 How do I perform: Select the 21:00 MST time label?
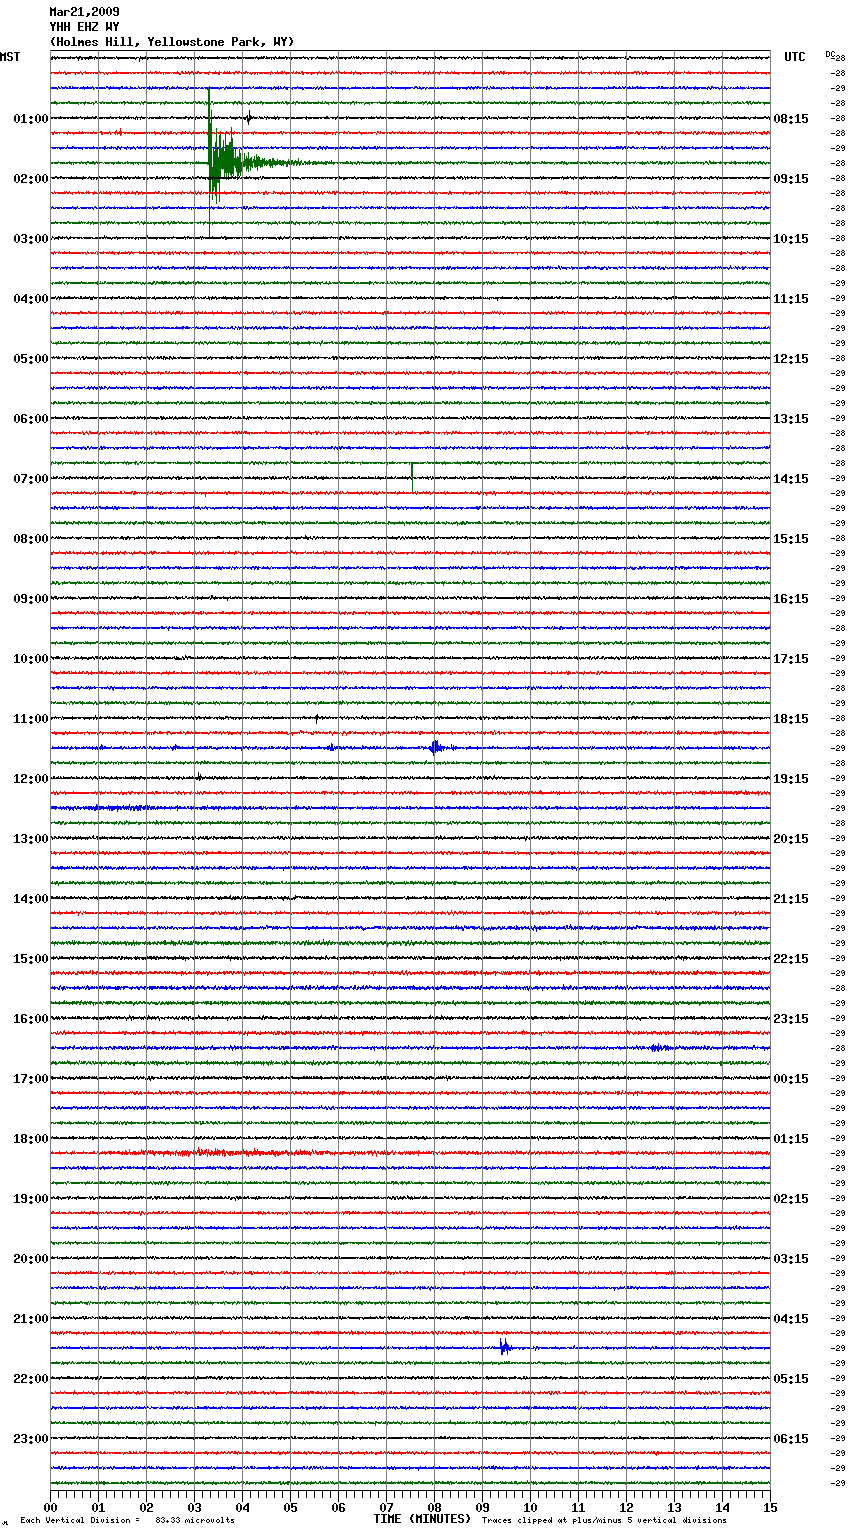[x=31, y=1319]
